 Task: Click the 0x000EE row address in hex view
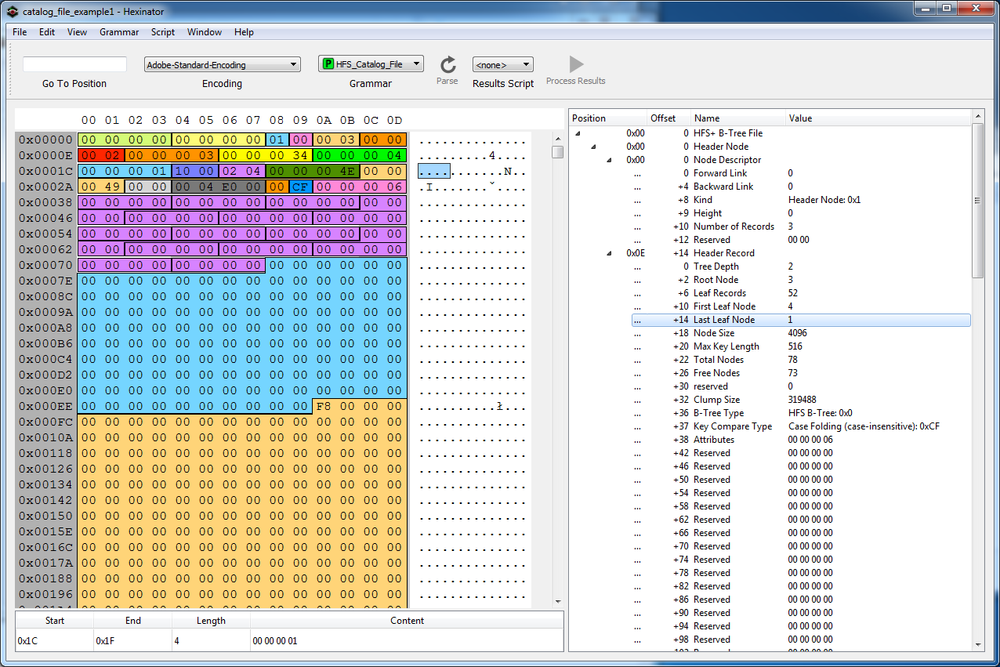tap(46, 406)
